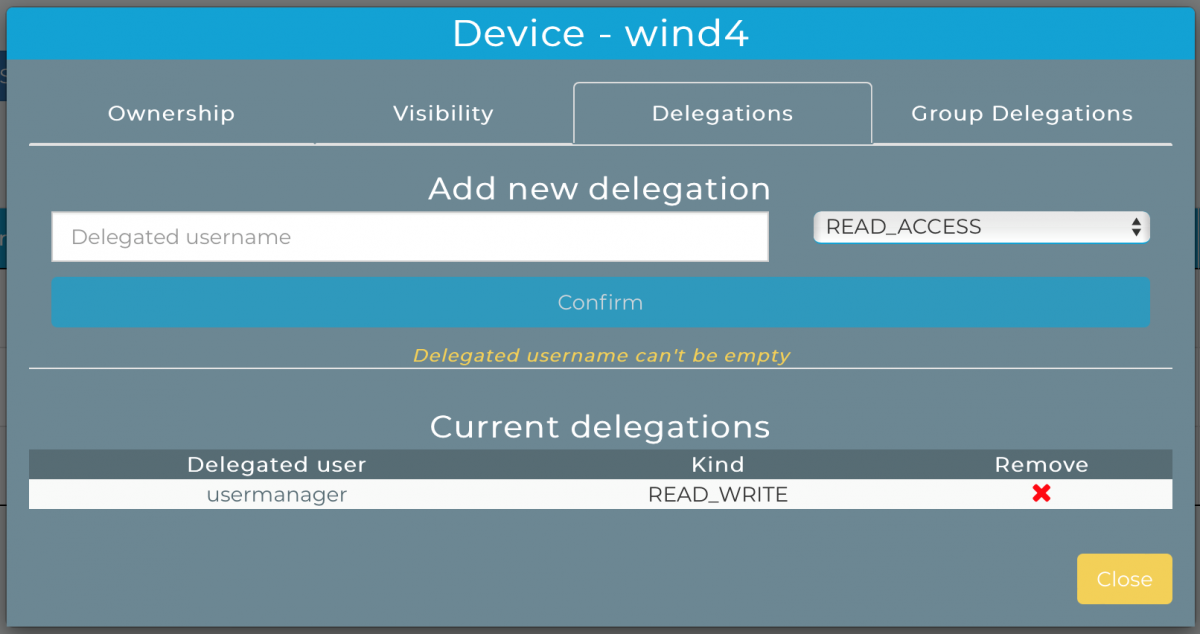
Task: Remove the usermanager delegation with red X
Action: (1041, 493)
